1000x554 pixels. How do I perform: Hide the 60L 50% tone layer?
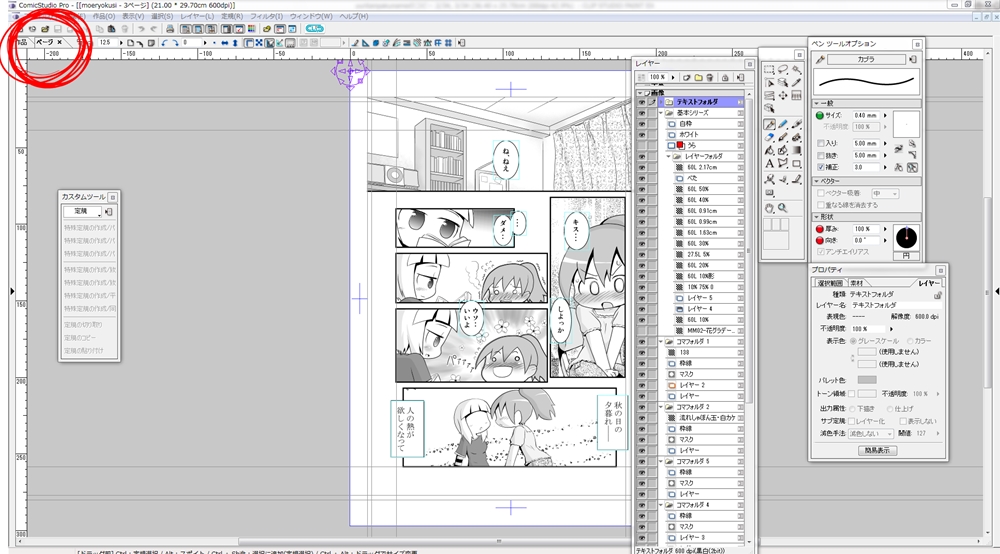tap(642, 189)
